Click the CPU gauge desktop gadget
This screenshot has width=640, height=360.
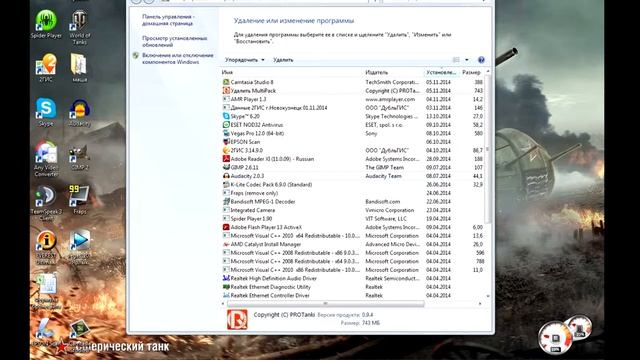point(555,338)
